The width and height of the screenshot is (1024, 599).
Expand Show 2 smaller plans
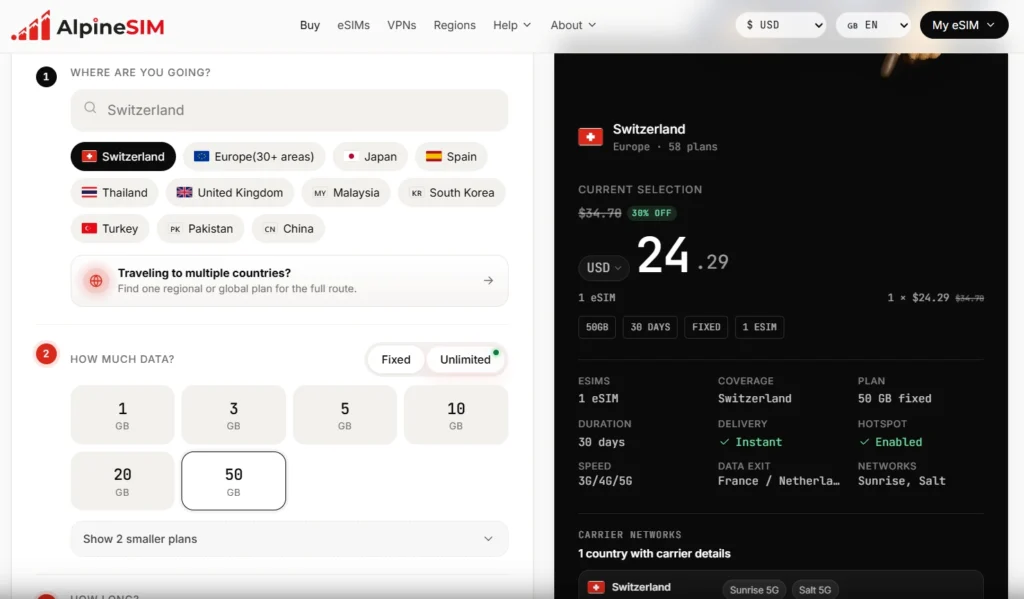tap(289, 539)
